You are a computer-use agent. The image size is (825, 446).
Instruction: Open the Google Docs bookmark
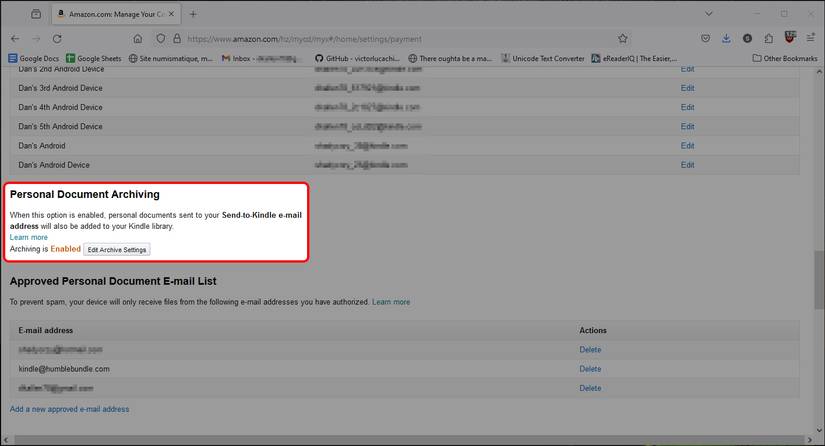pyautogui.click(x=34, y=59)
